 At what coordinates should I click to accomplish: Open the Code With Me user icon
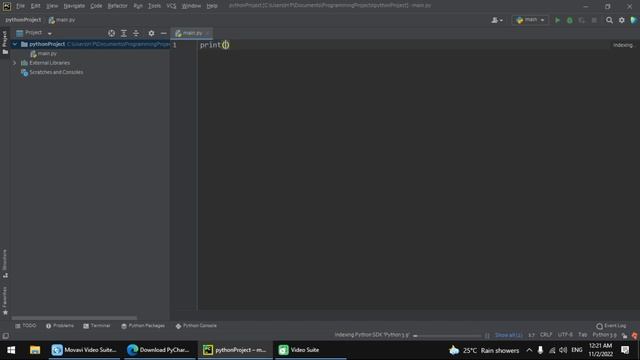coord(496,20)
